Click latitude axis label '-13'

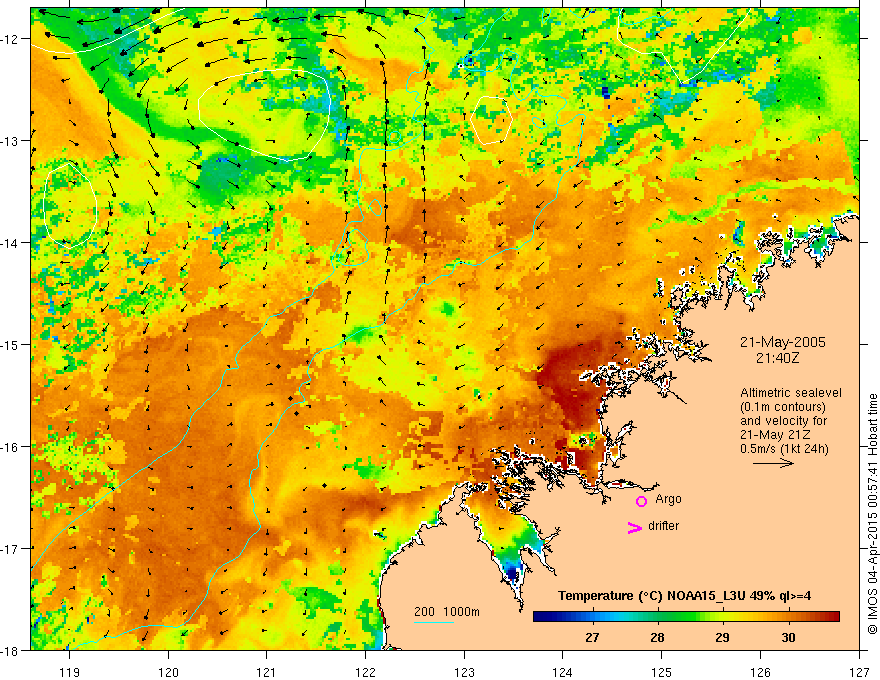click(11, 141)
